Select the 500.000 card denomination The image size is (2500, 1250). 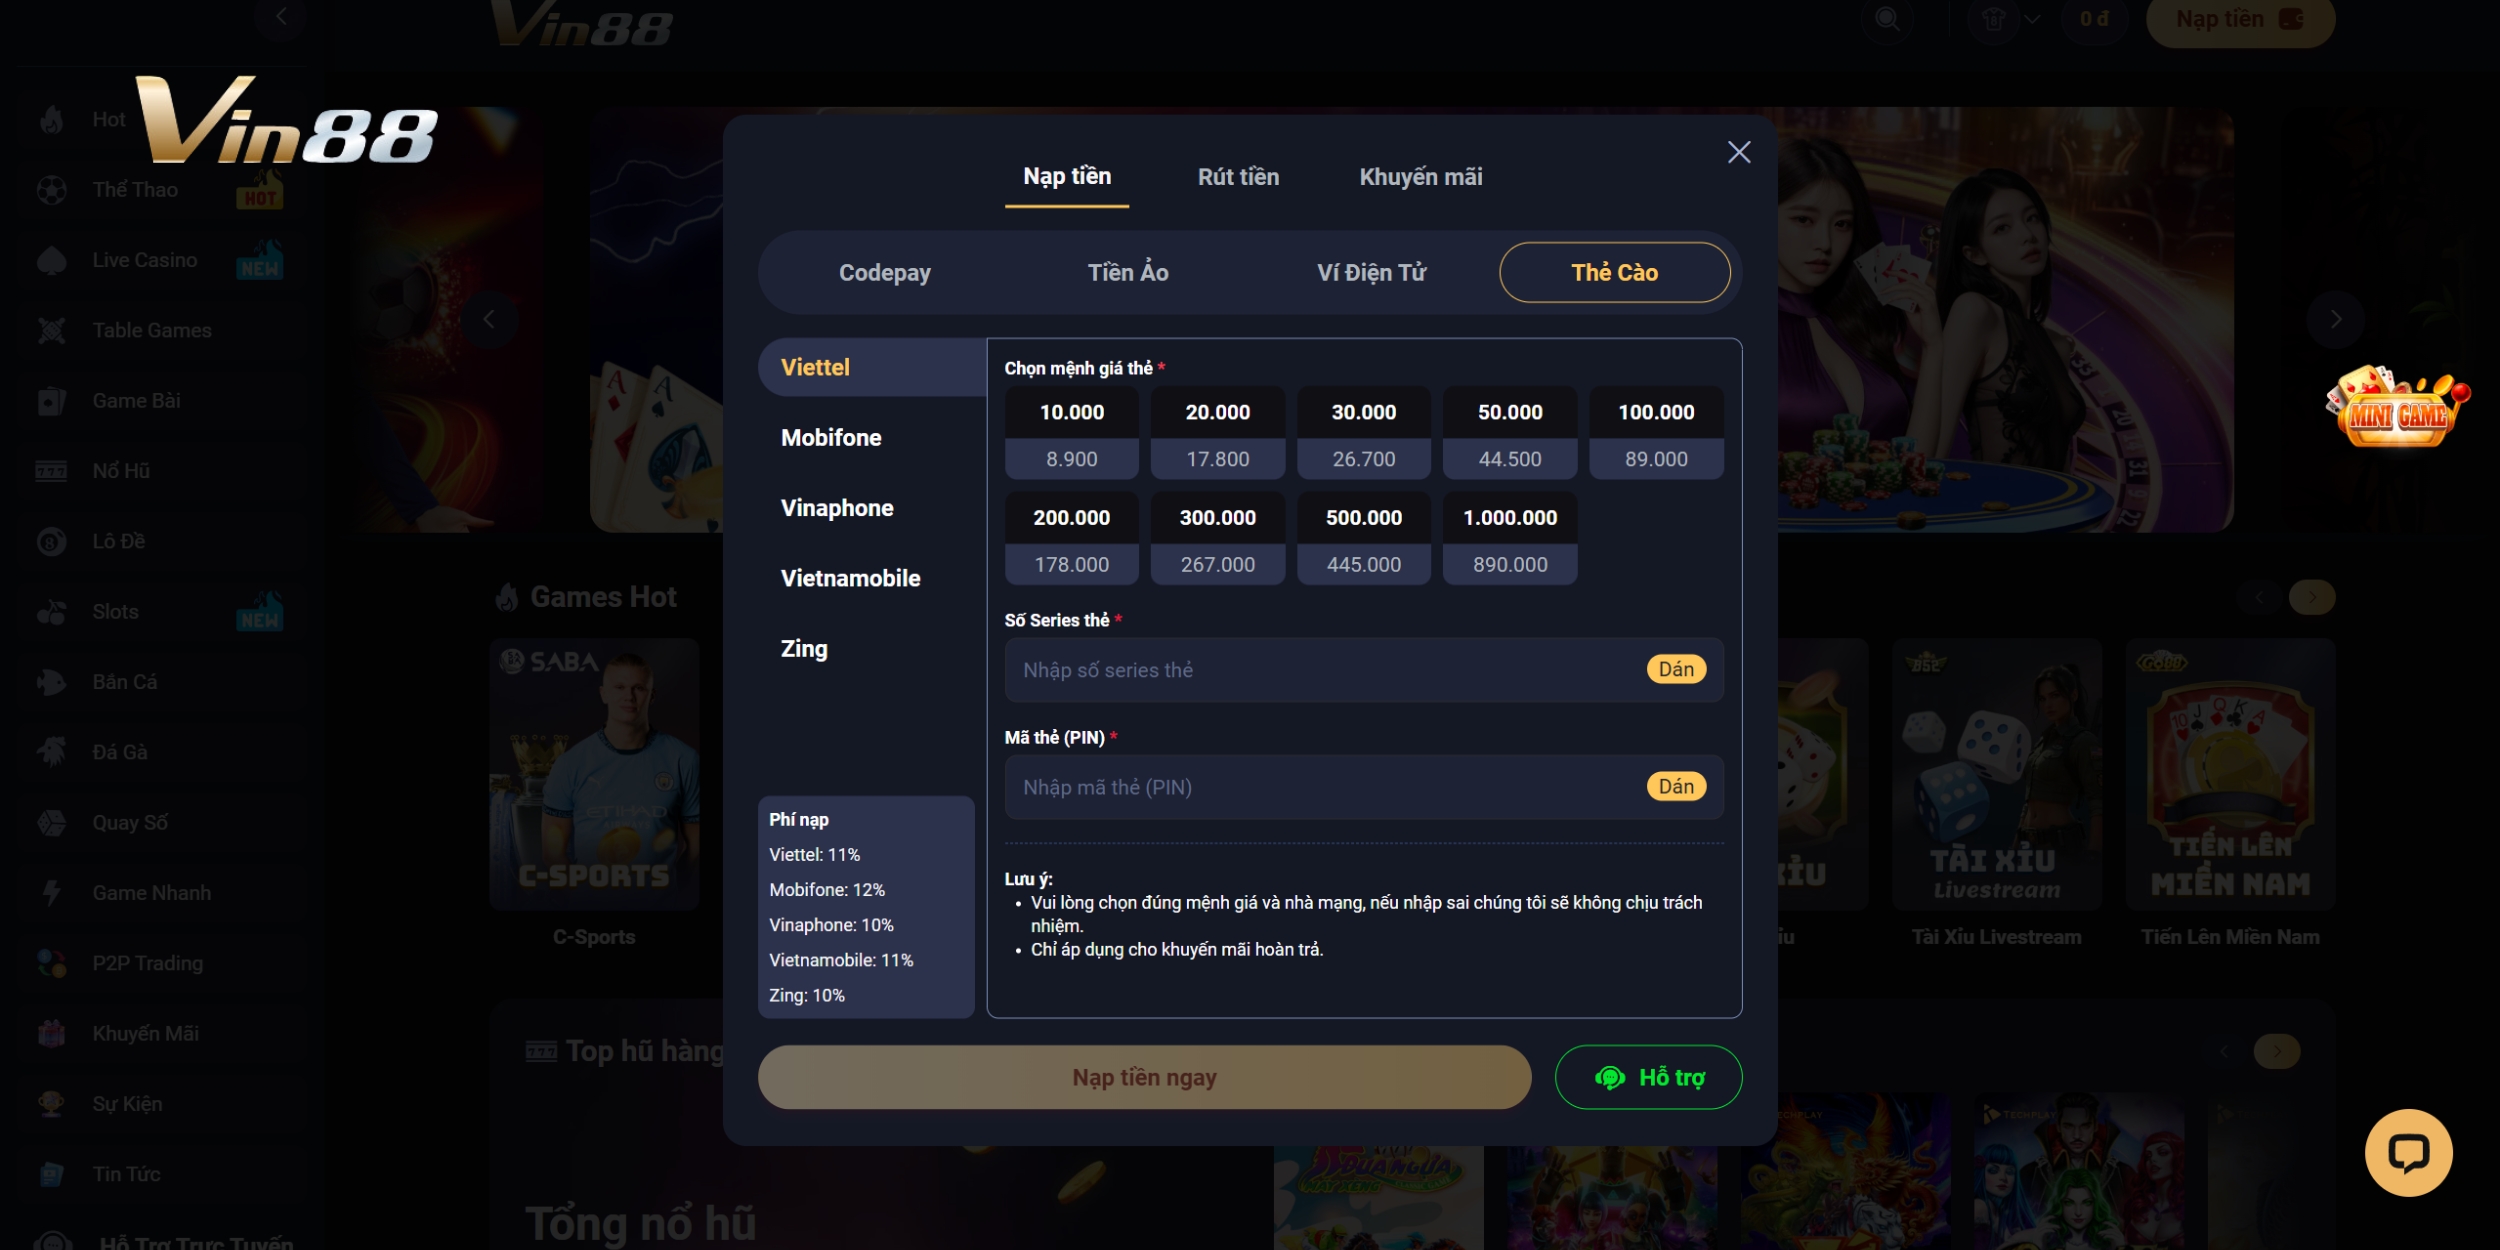coord(1363,538)
